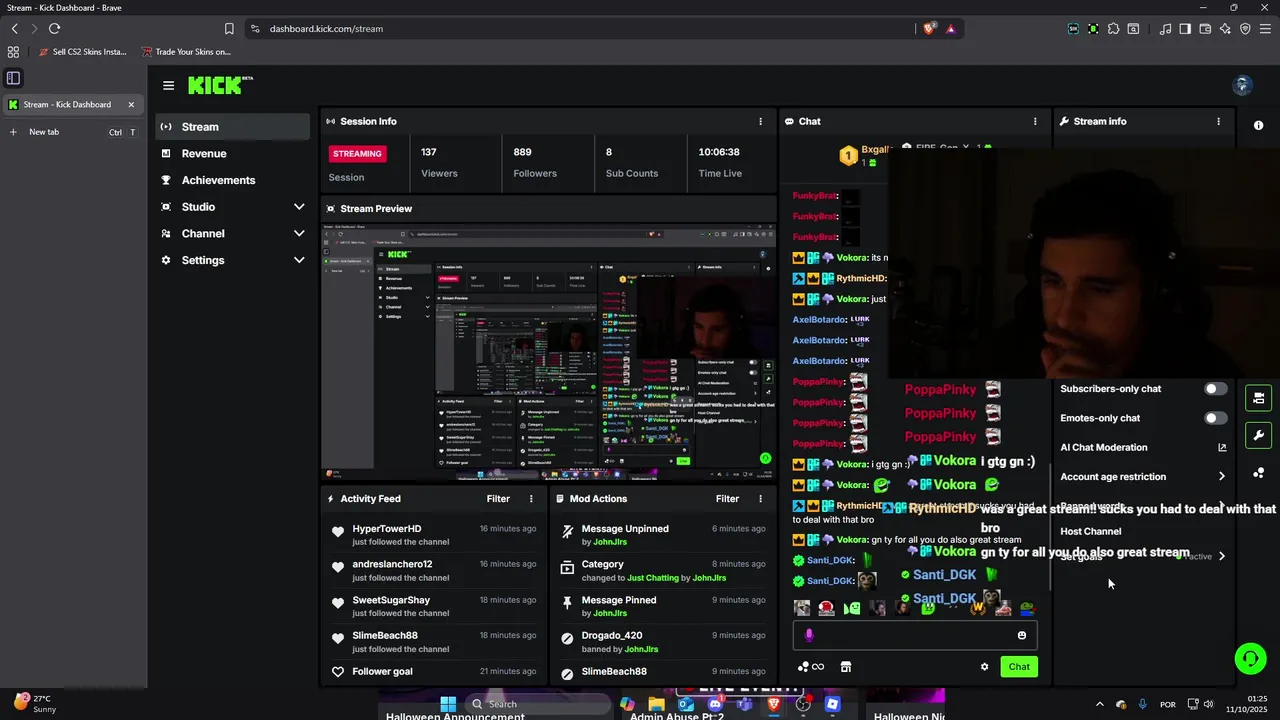Click the Drogado_420 banned entry
The height and width of the screenshot is (720, 1280).
[662, 642]
